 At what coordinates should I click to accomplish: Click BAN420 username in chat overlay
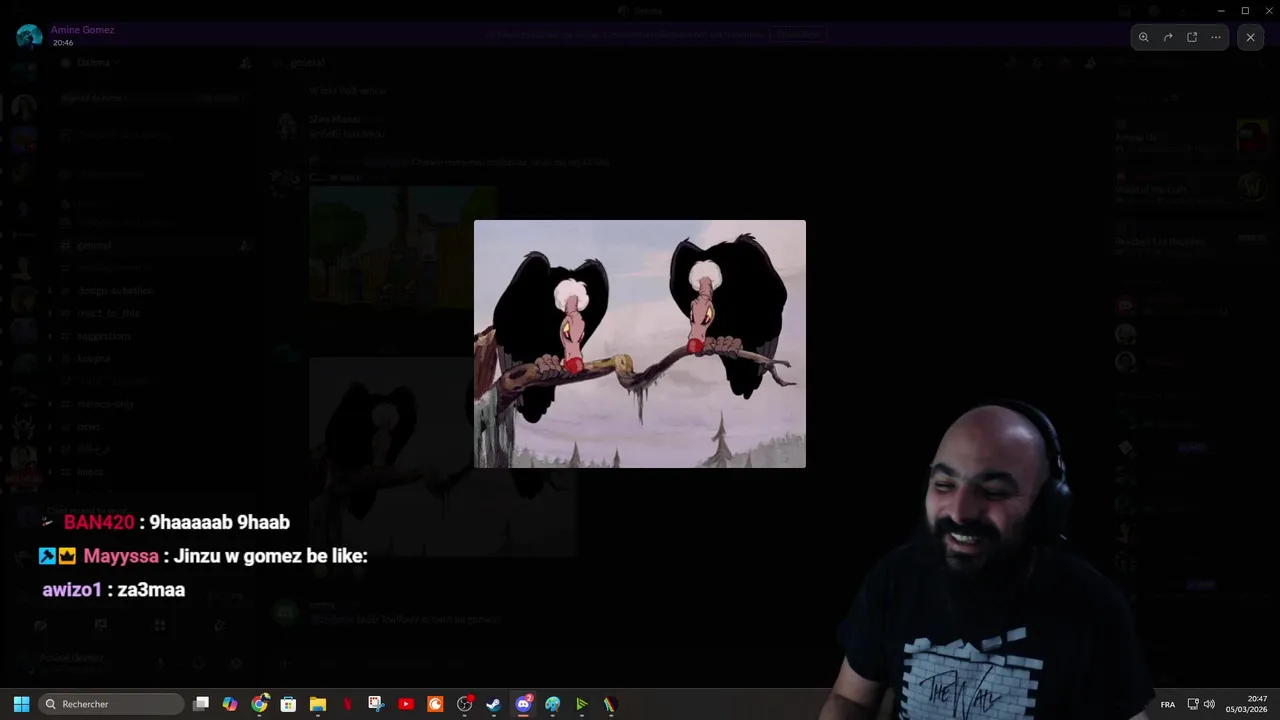point(99,522)
